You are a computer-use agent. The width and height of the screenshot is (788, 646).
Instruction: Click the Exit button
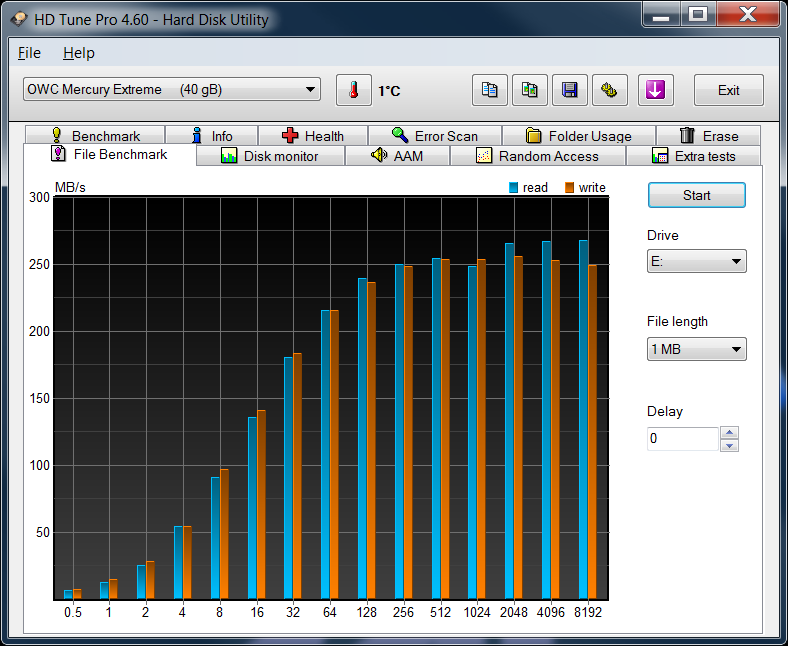click(728, 90)
